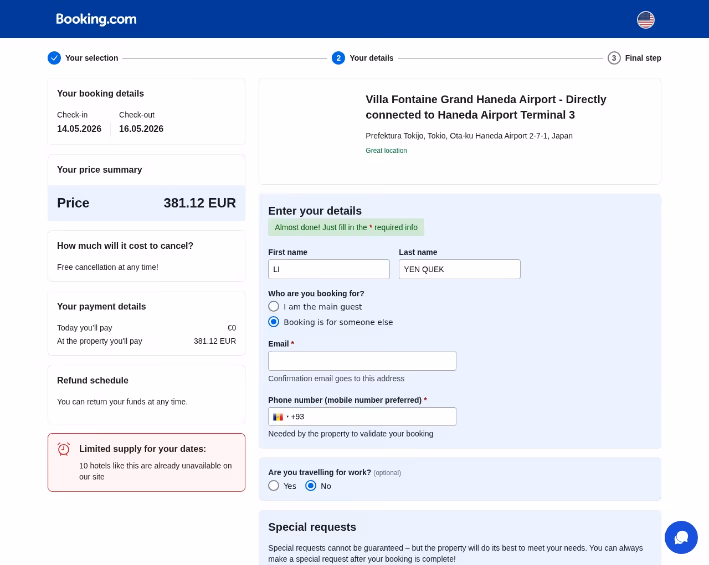The image size is (709, 565).
Task: Click Almost done required info banner
Action: coord(346,227)
